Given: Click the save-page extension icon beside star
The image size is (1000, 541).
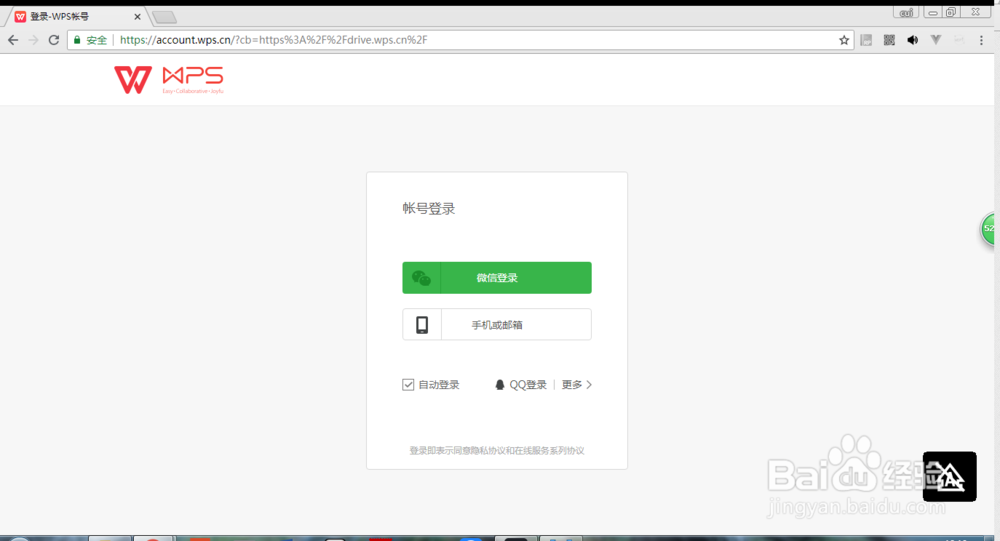Looking at the screenshot, I should (866, 40).
